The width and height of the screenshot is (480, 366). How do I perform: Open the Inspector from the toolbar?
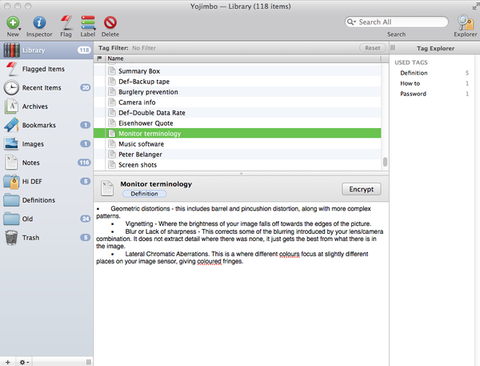[x=39, y=23]
